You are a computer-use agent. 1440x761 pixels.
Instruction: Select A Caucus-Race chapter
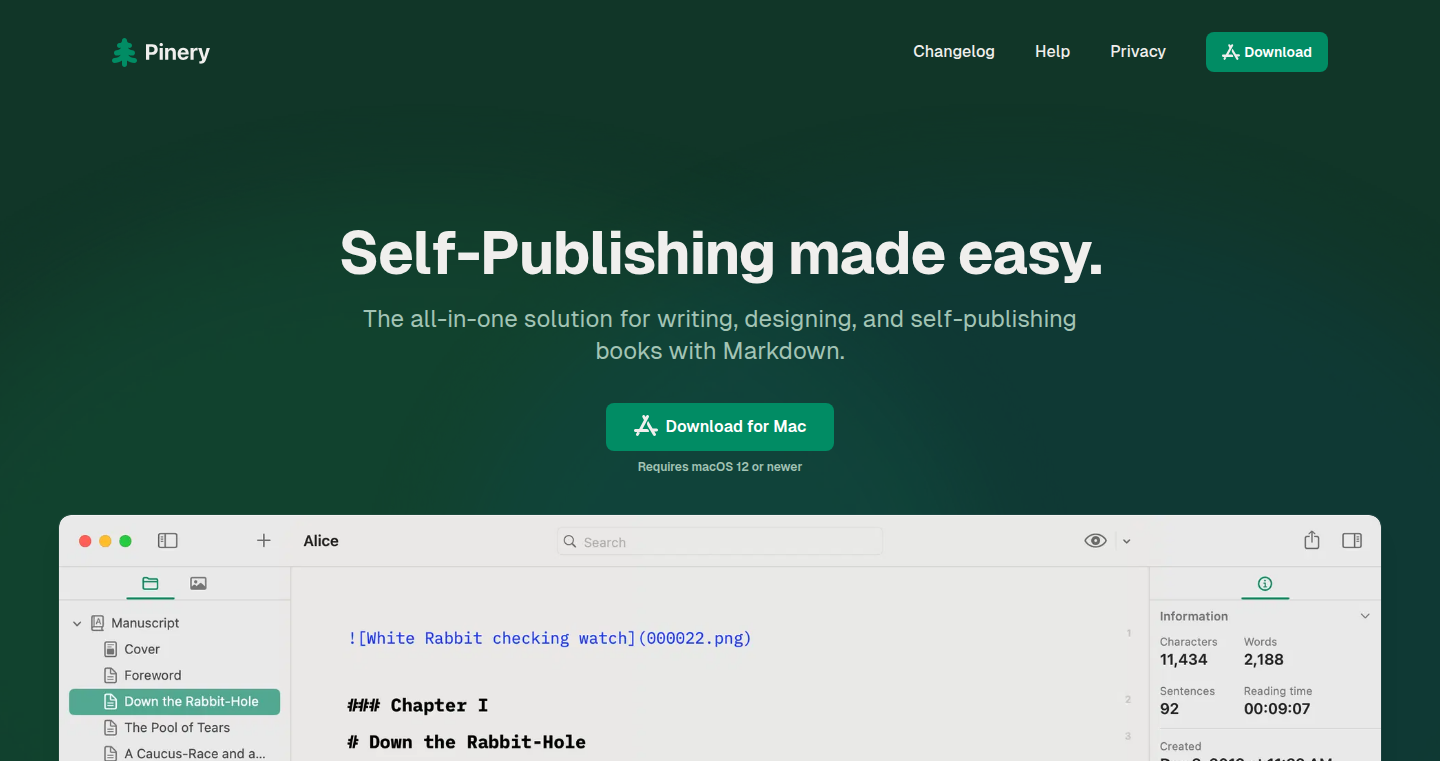point(195,754)
